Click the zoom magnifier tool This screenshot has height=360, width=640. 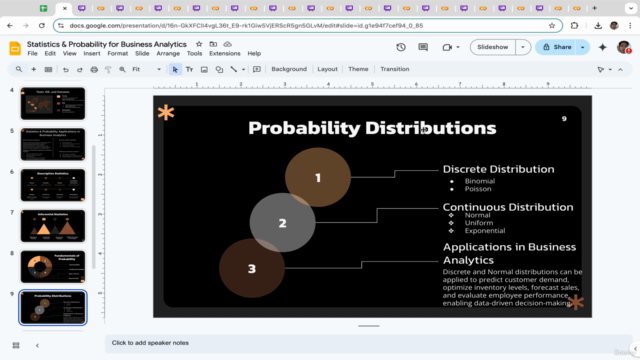point(122,69)
